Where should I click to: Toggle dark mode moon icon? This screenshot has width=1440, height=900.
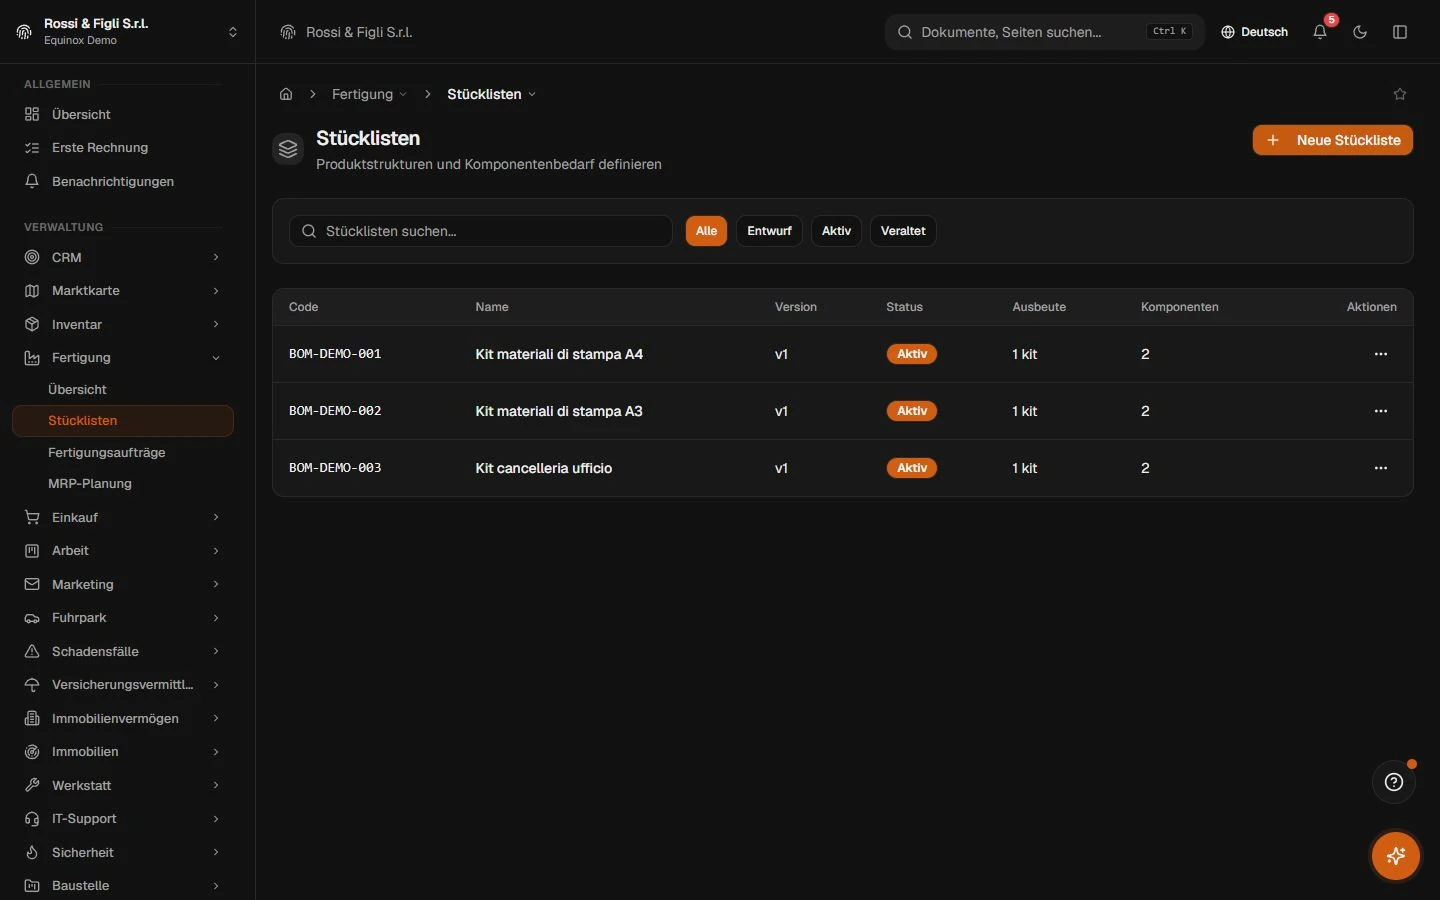tap(1360, 32)
